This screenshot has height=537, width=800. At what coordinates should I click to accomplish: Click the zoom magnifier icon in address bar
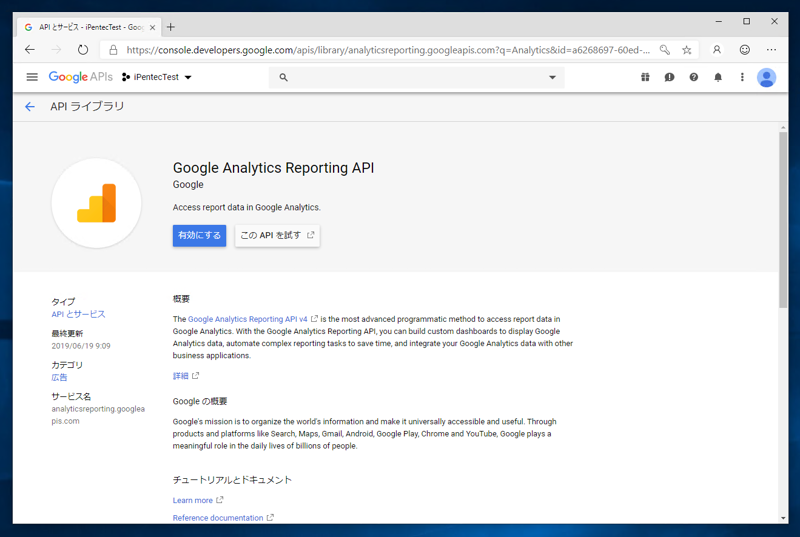(664, 50)
